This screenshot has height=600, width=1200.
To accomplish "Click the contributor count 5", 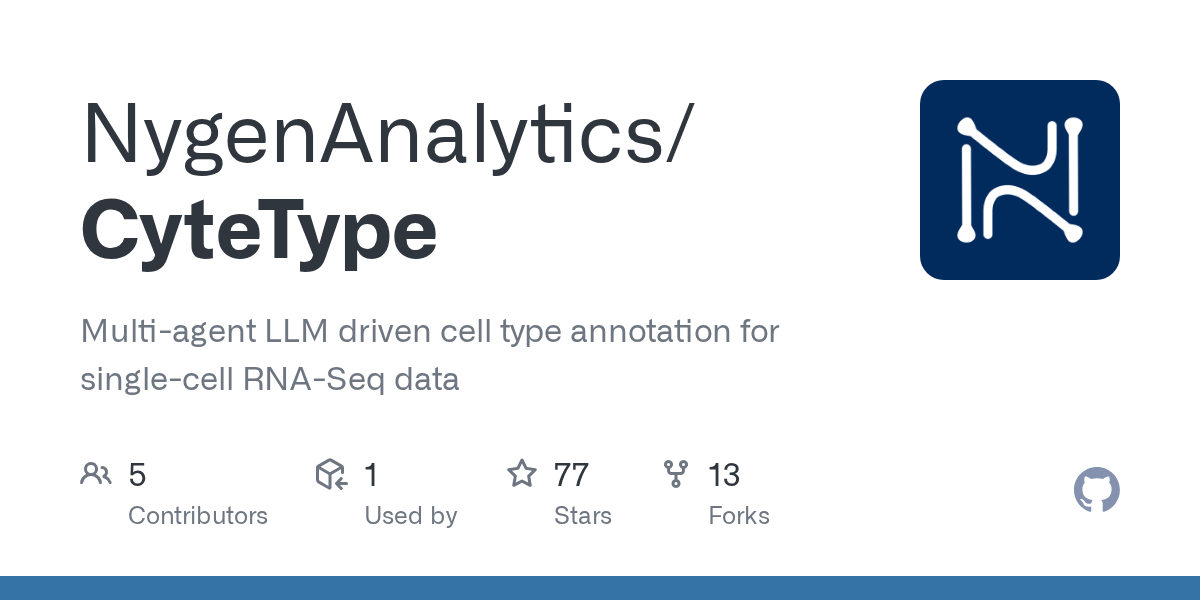I will [138, 475].
